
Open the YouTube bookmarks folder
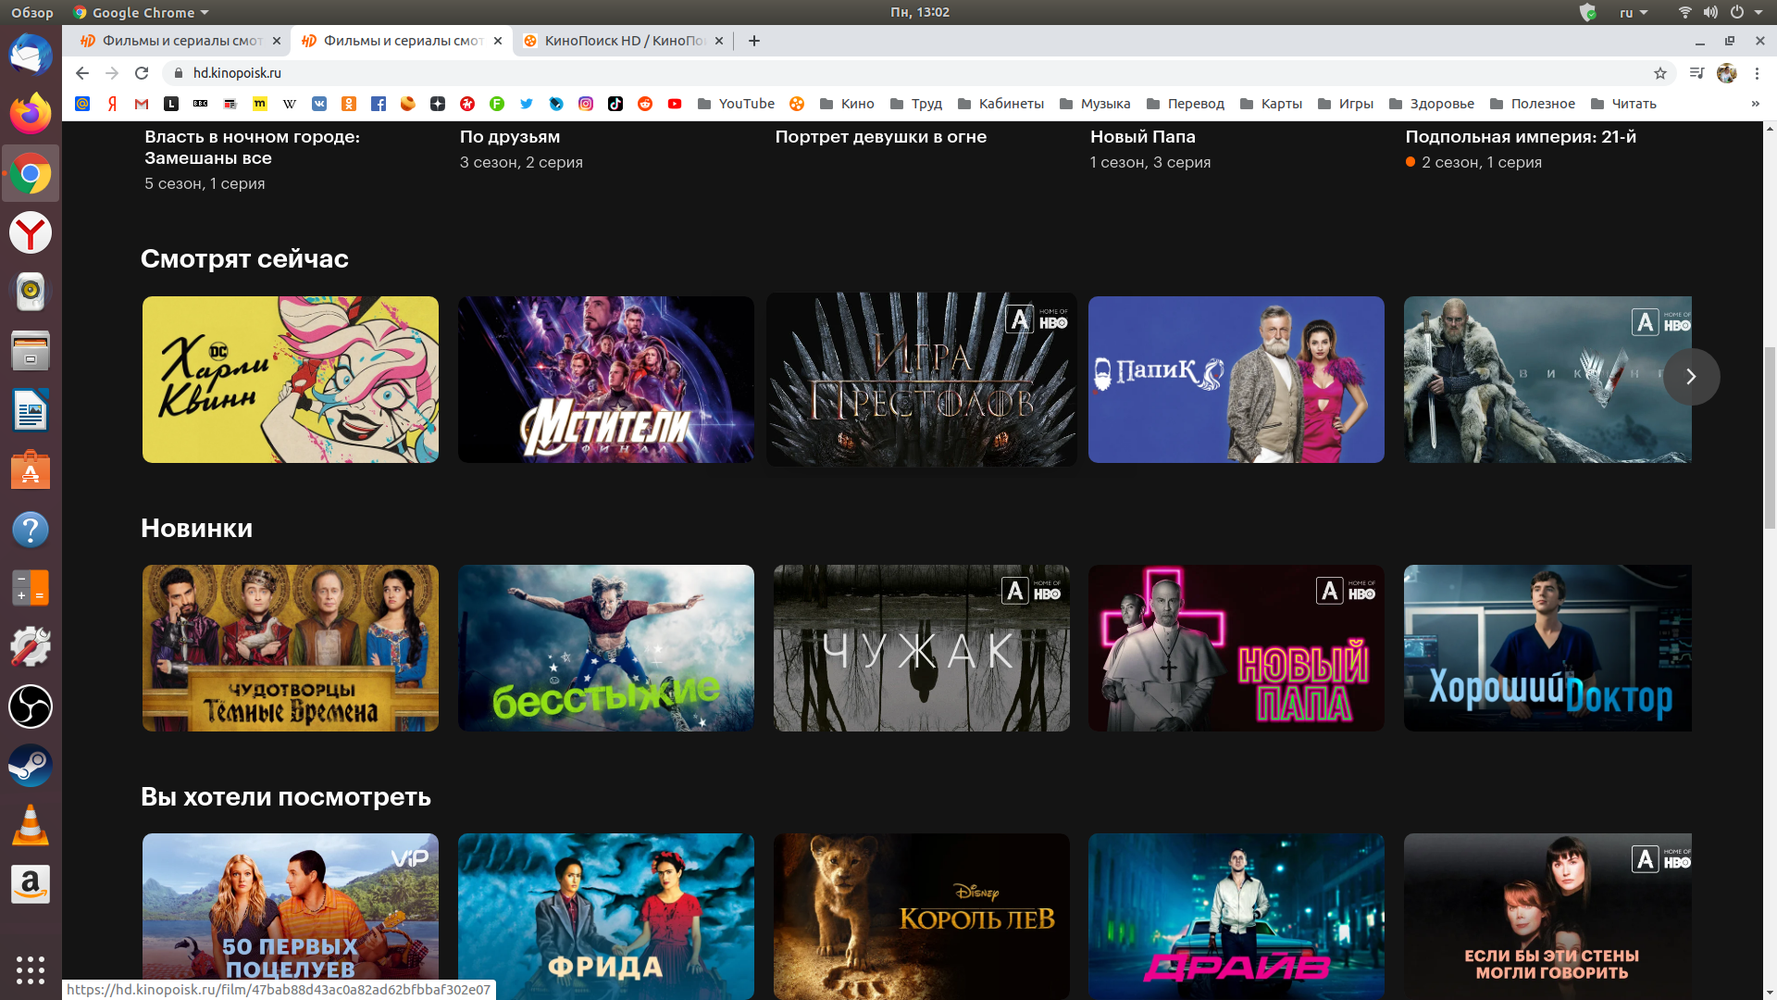(736, 104)
